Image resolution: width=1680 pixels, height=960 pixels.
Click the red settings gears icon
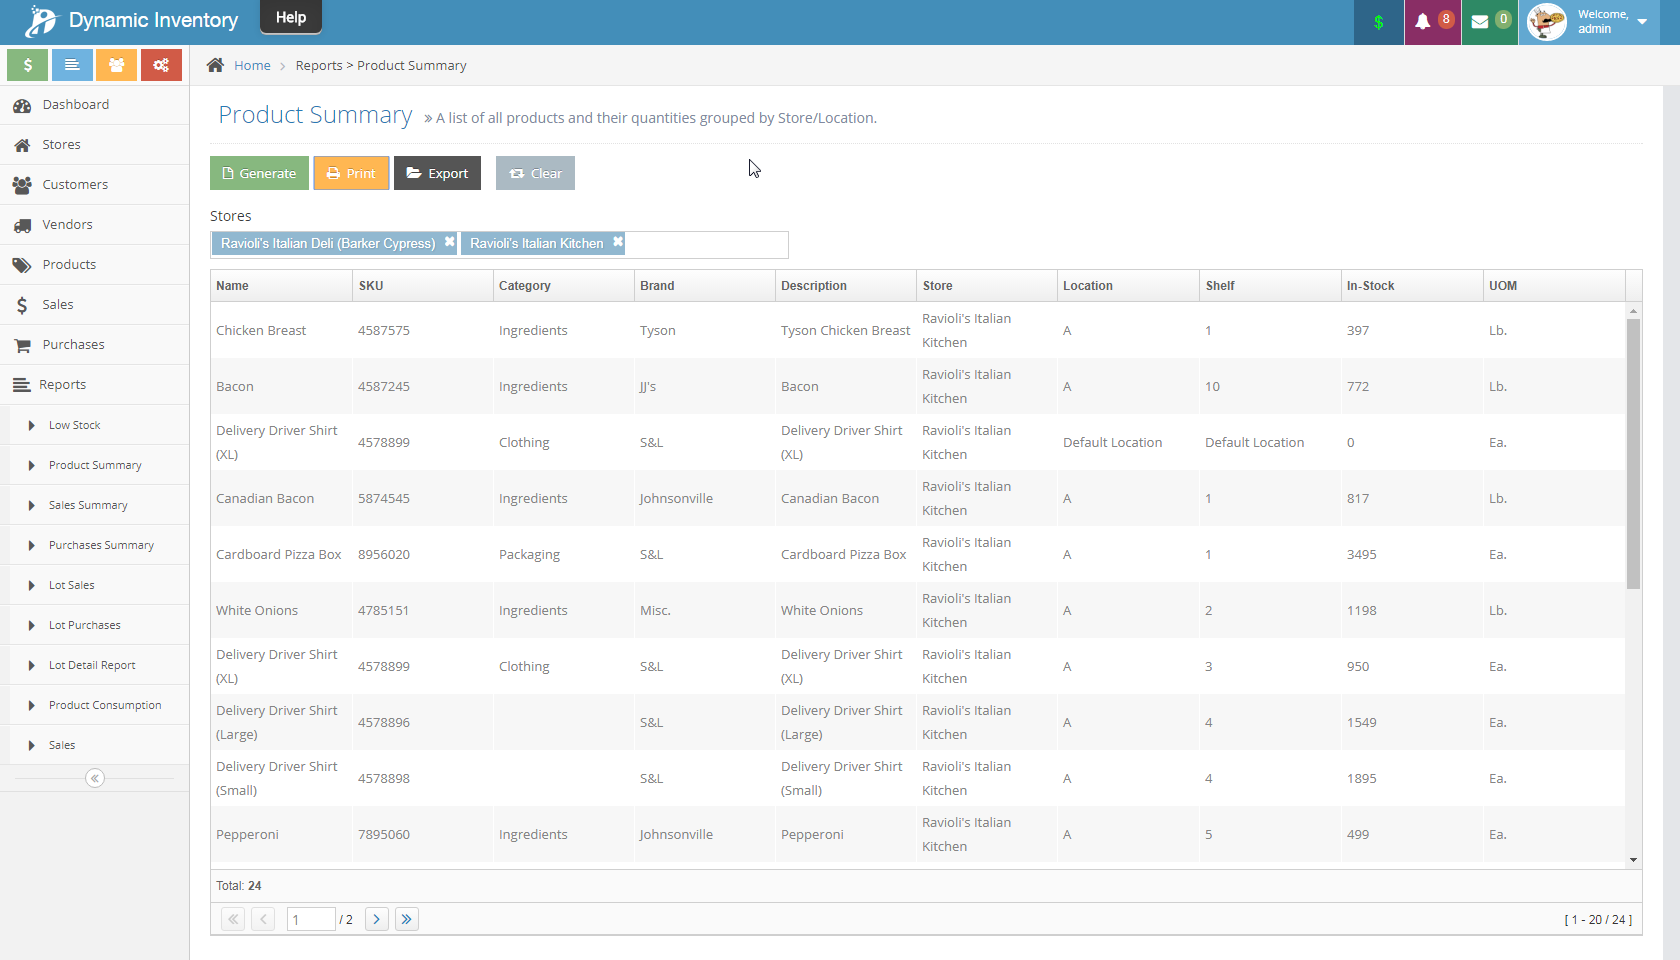point(161,64)
